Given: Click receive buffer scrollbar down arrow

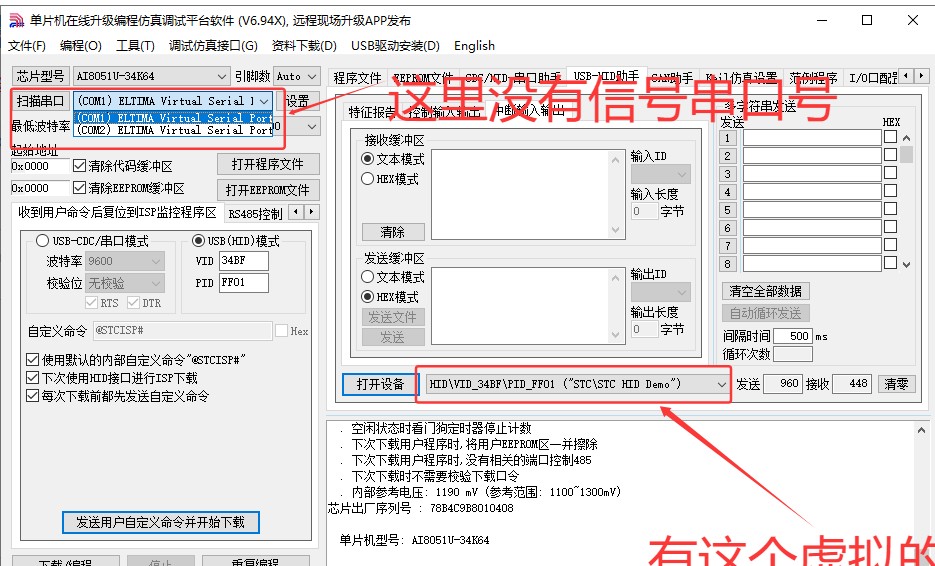Looking at the screenshot, I should tap(615, 231).
